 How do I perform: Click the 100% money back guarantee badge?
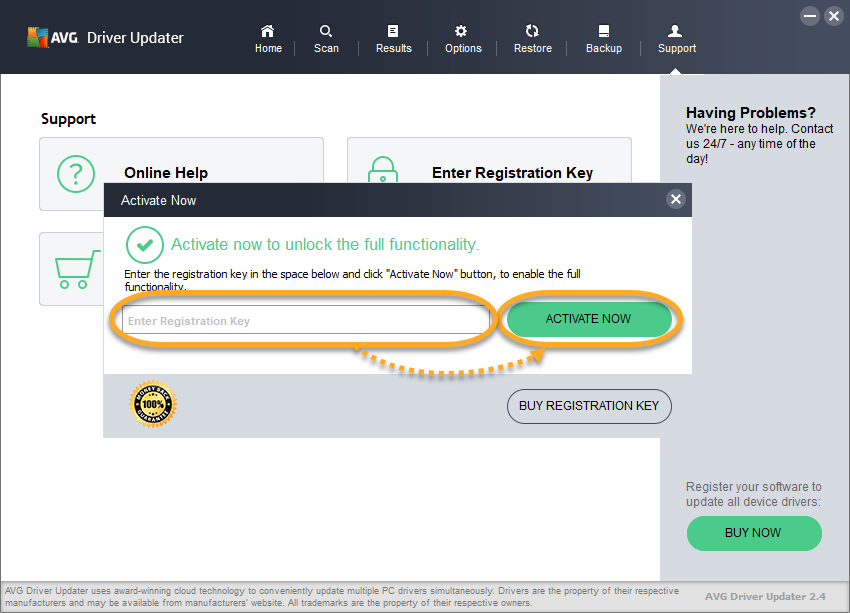click(x=153, y=404)
